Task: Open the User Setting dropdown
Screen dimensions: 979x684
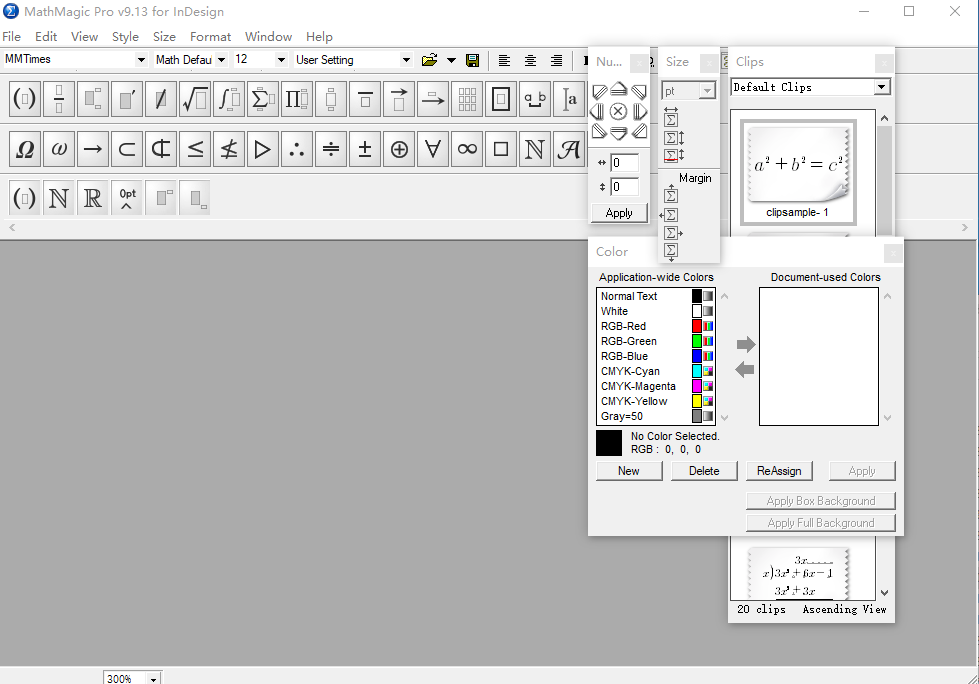Action: 406,60
